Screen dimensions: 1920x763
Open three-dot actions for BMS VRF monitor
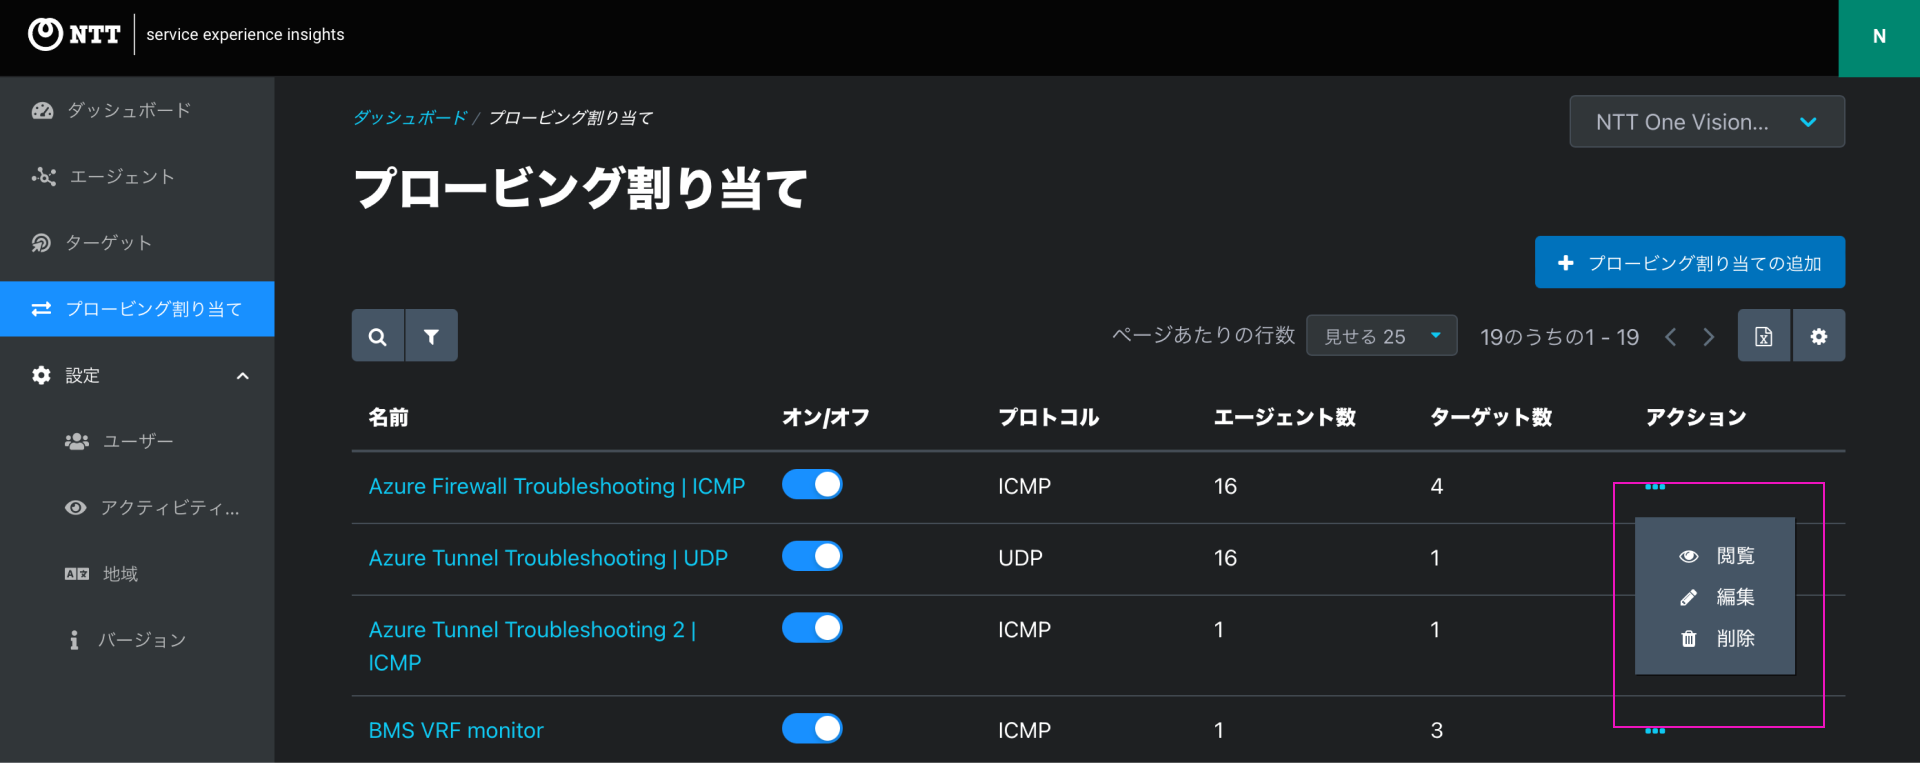(1655, 731)
